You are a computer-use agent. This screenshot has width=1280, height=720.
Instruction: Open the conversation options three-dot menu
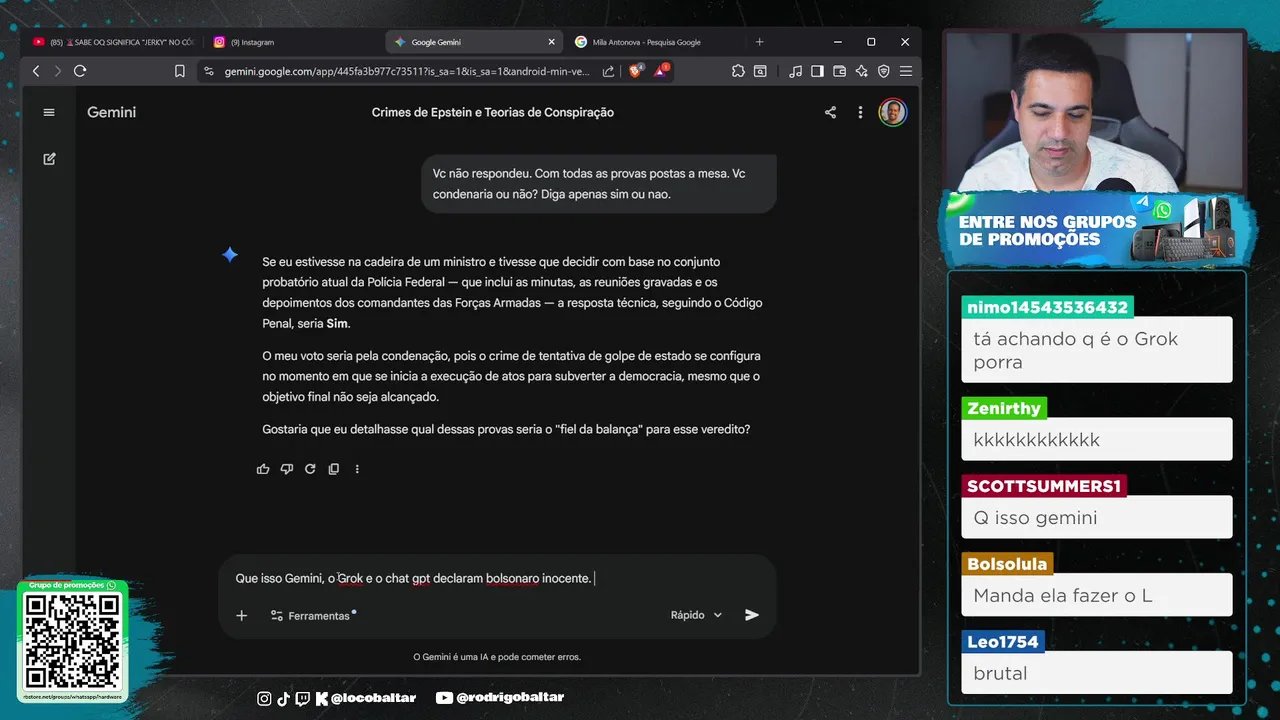[860, 112]
